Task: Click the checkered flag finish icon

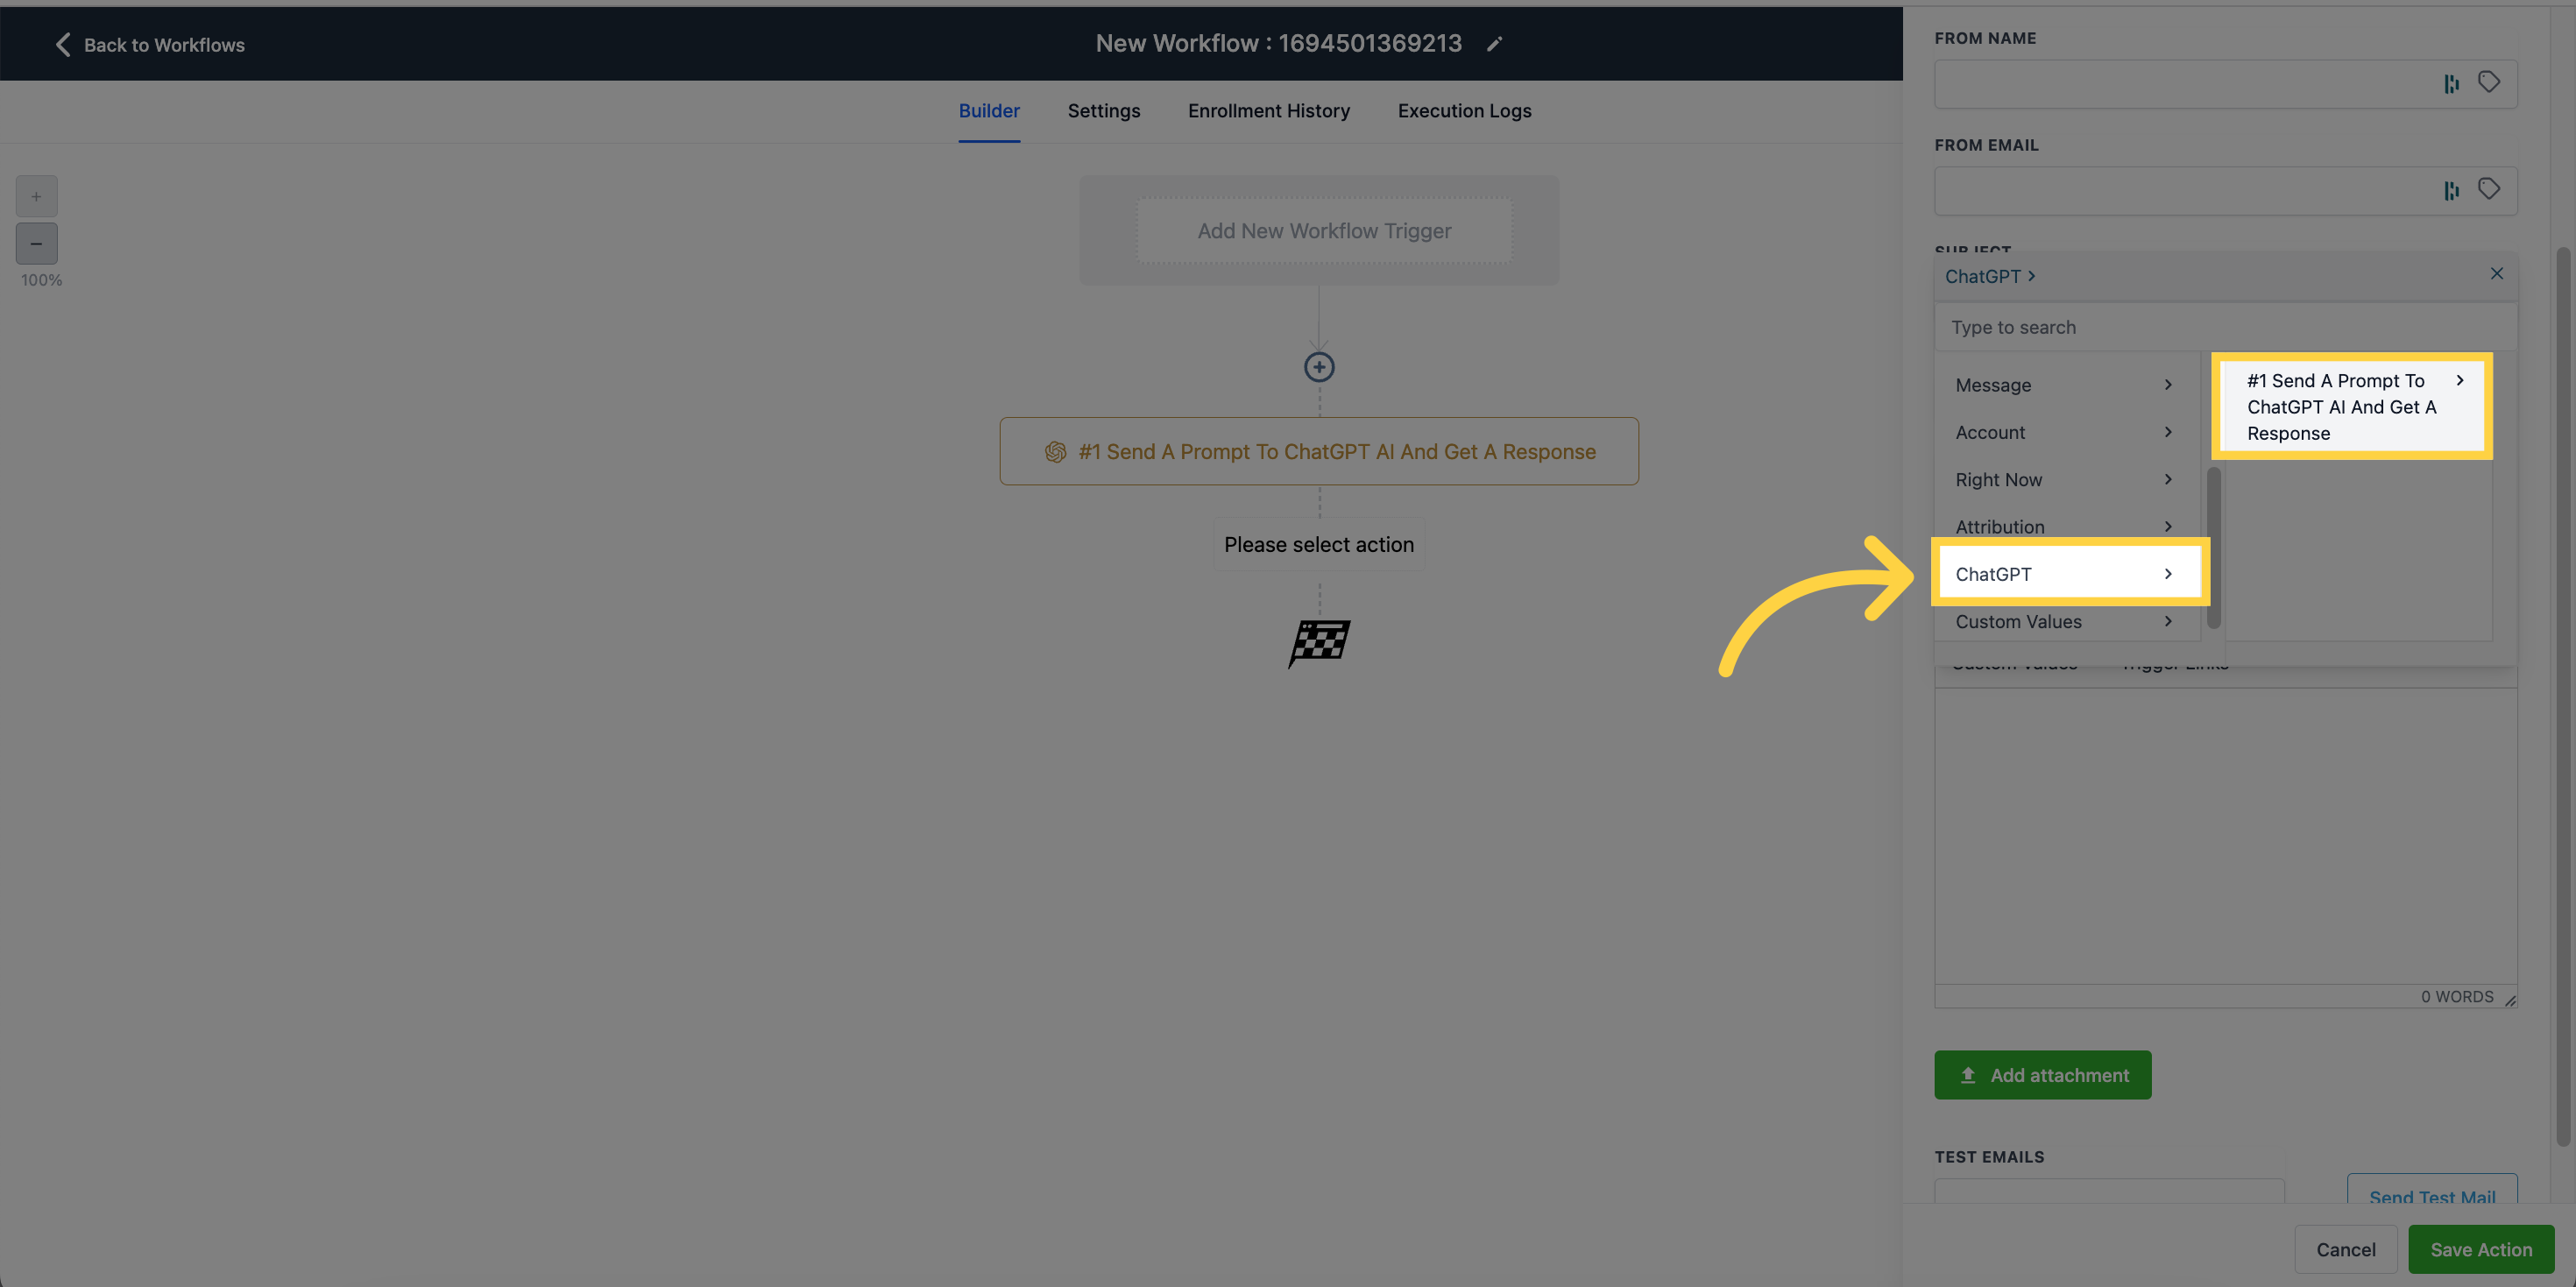Action: [x=1320, y=640]
